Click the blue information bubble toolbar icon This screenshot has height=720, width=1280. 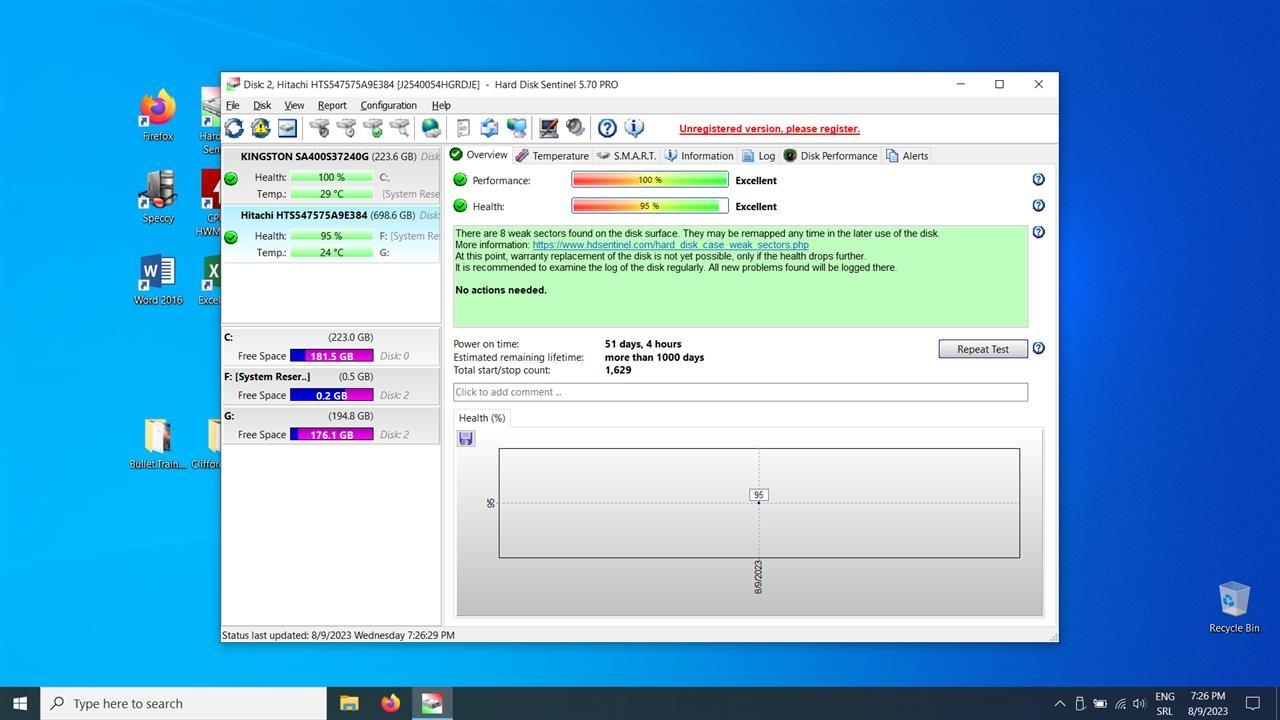634,128
